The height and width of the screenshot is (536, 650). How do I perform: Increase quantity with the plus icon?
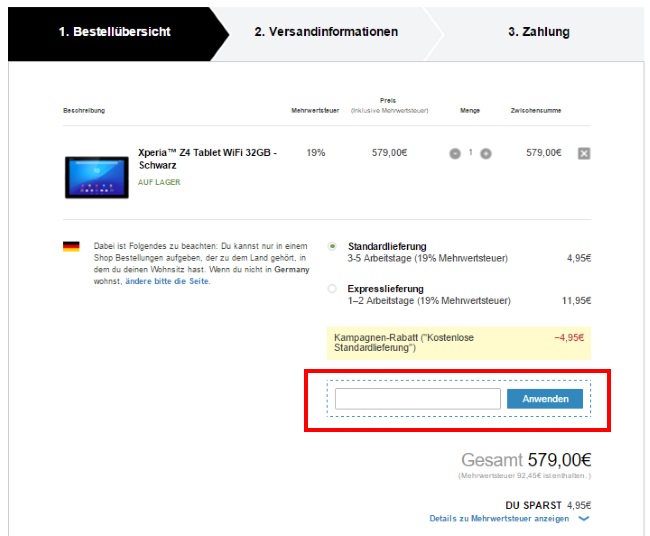(x=486, y=154)
